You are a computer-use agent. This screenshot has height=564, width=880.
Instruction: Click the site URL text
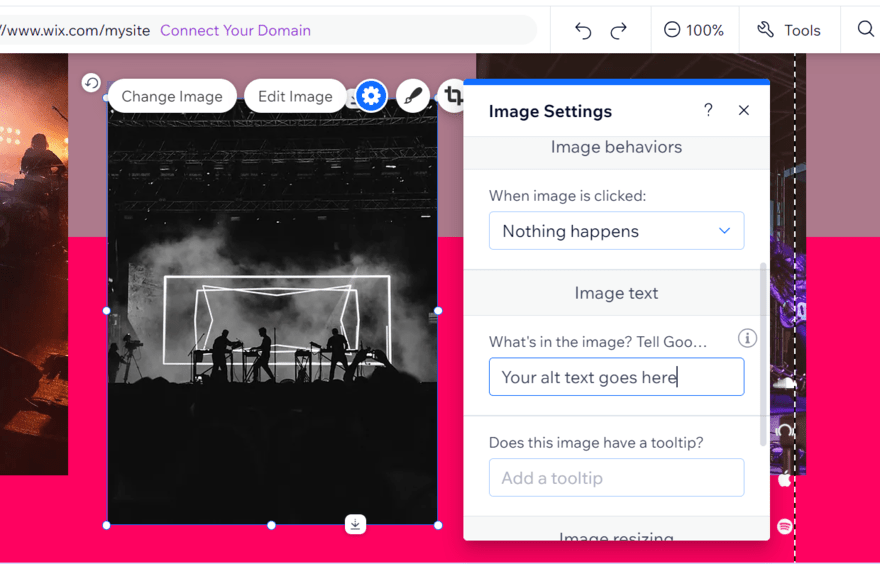pos(75,30)
